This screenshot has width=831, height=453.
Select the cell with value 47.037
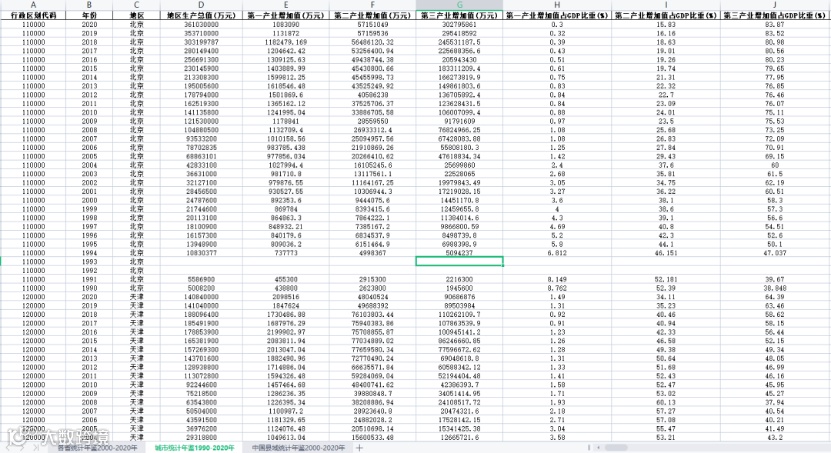pyautogui.click(x=775, y=253)
